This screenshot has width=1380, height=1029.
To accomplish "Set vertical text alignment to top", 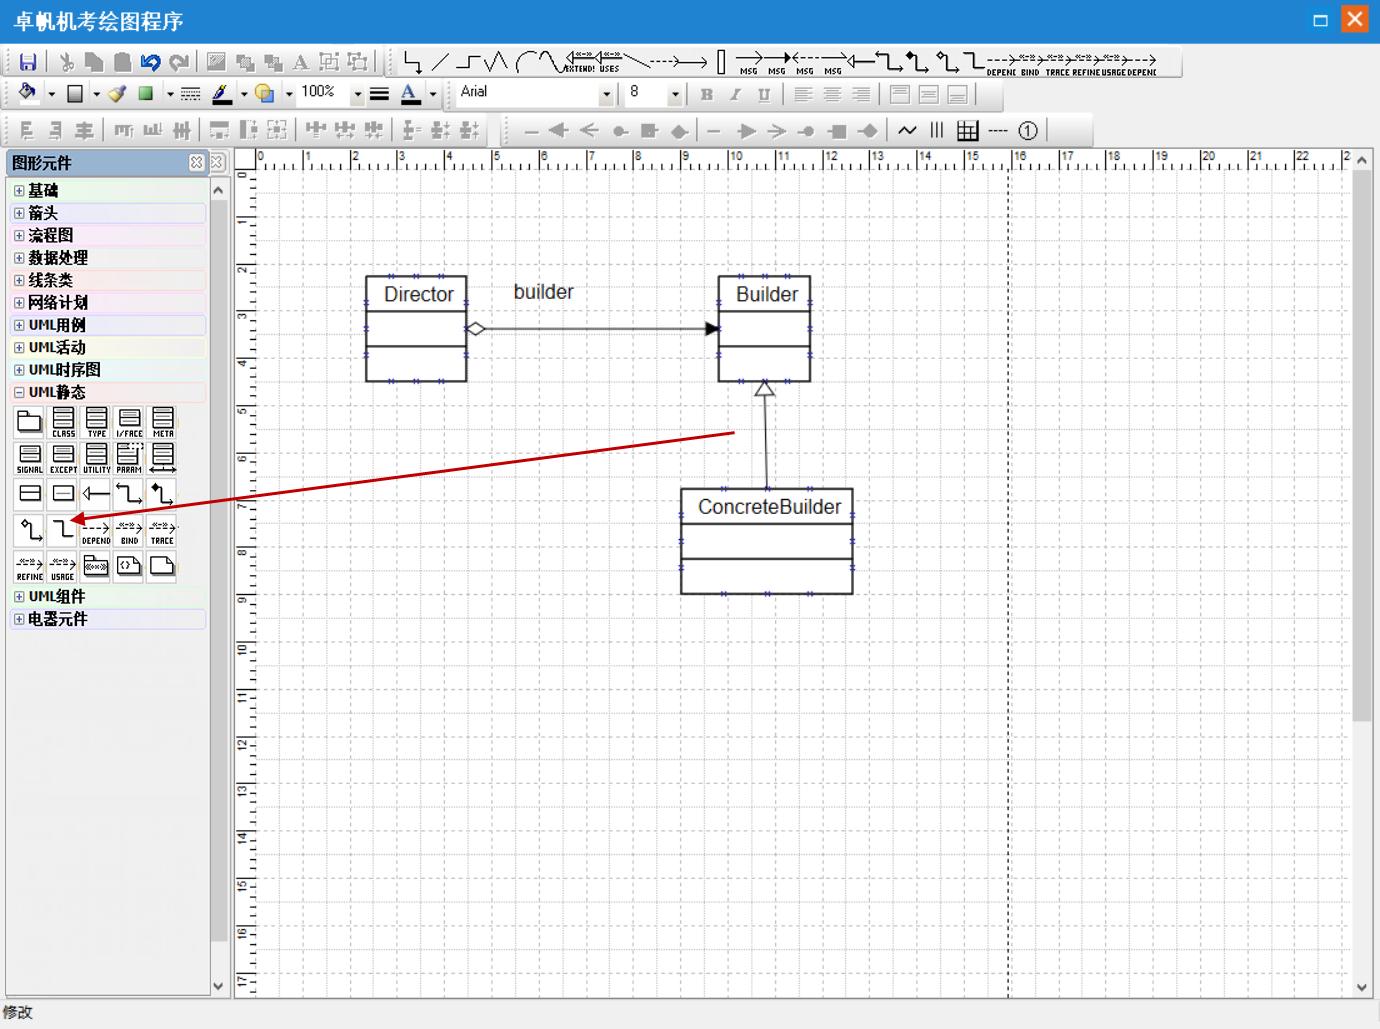I will click(900, 94).
